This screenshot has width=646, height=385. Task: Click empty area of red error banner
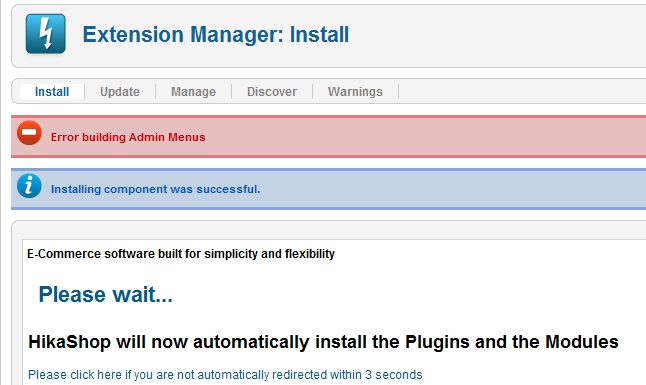(424, 137)
